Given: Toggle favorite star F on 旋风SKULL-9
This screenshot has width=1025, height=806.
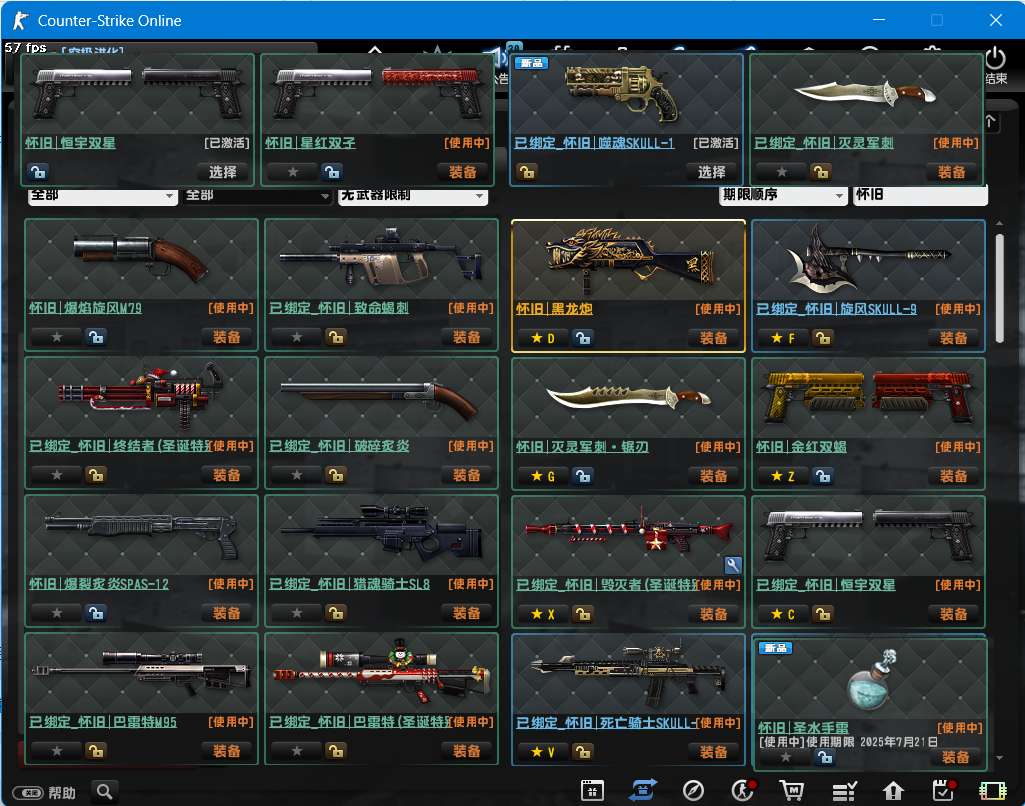Looking at the screenshot, I should 782,338.
